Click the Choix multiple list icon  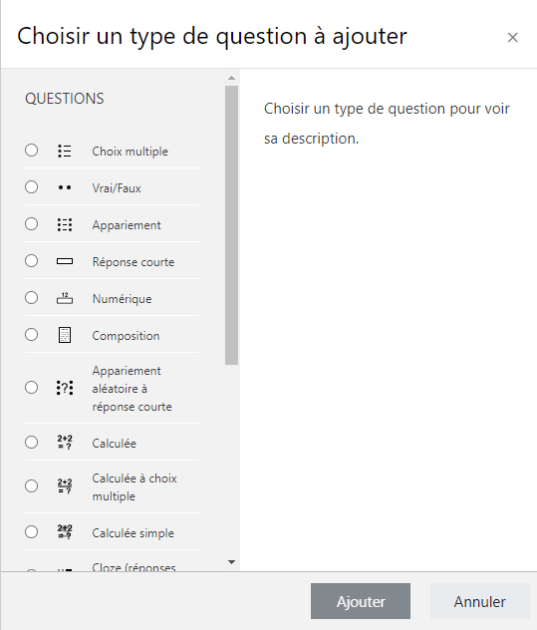tap(65, 151)
